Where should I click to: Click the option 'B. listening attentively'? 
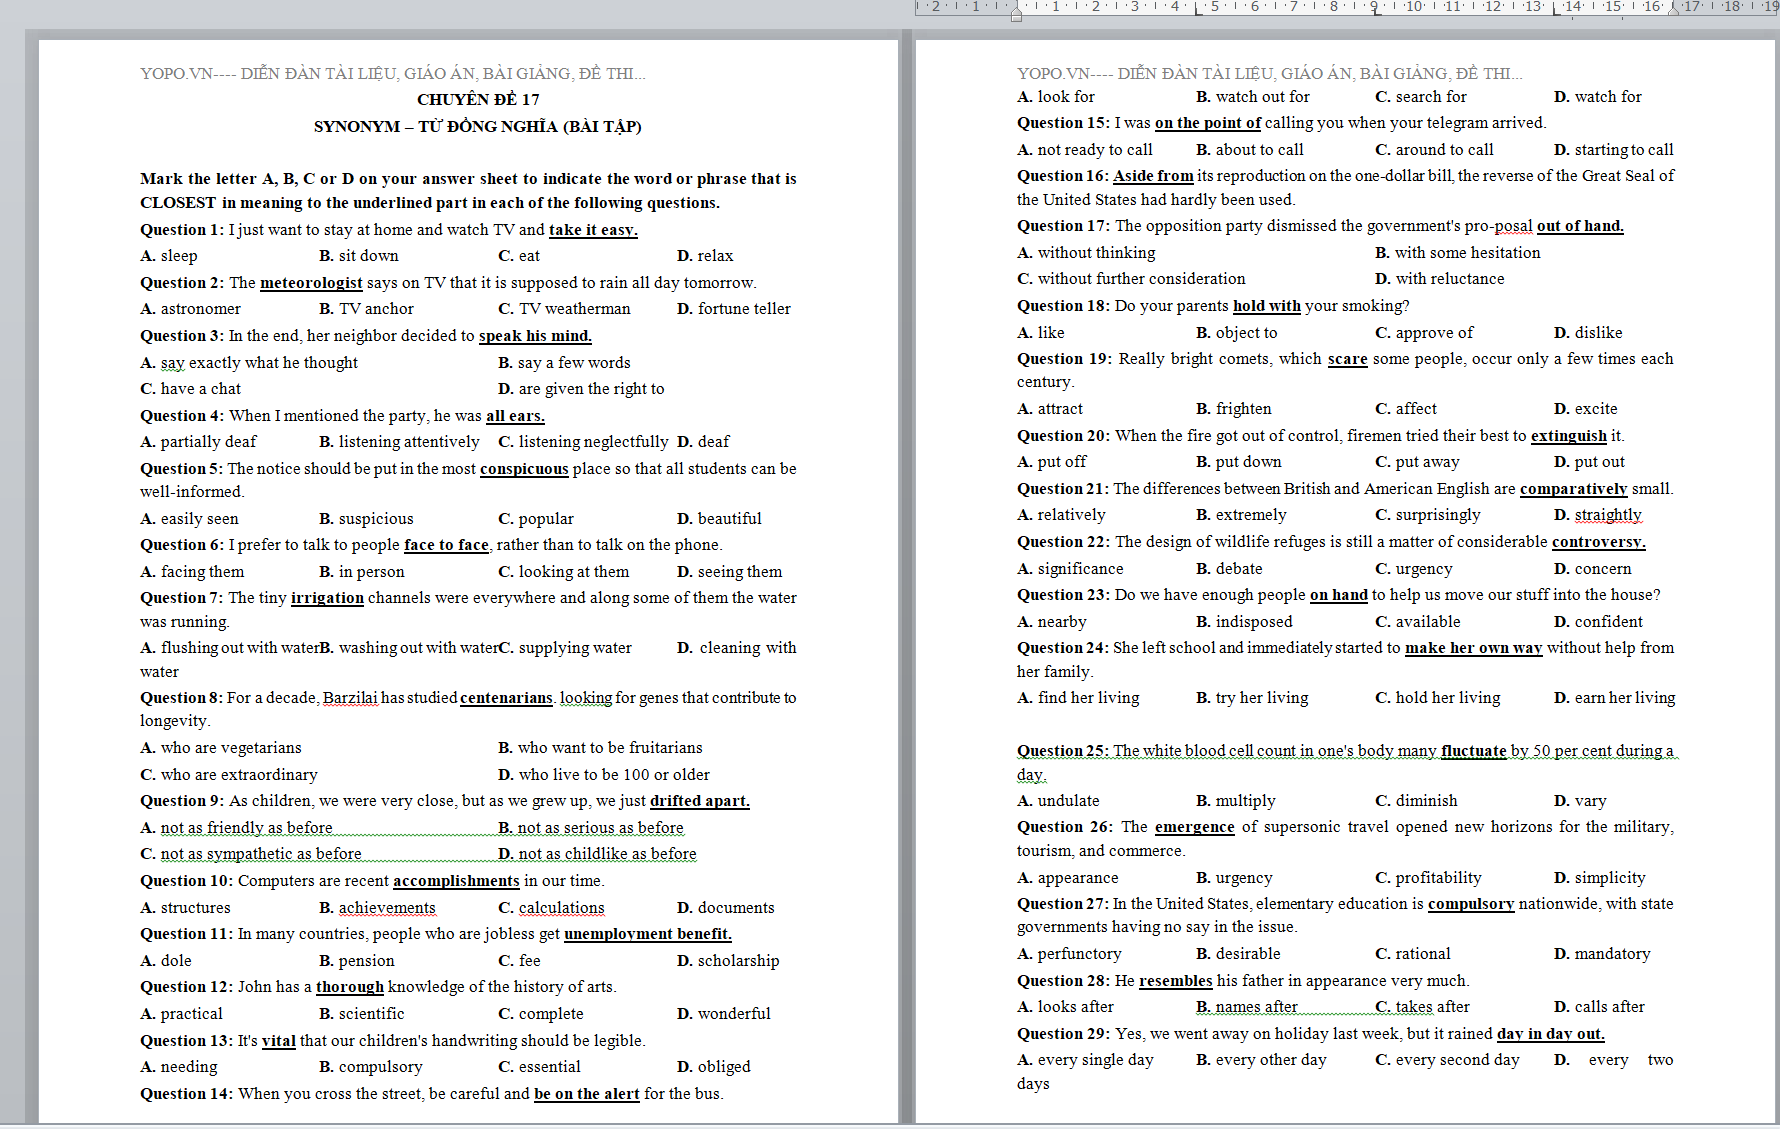(x=399, y=442)
